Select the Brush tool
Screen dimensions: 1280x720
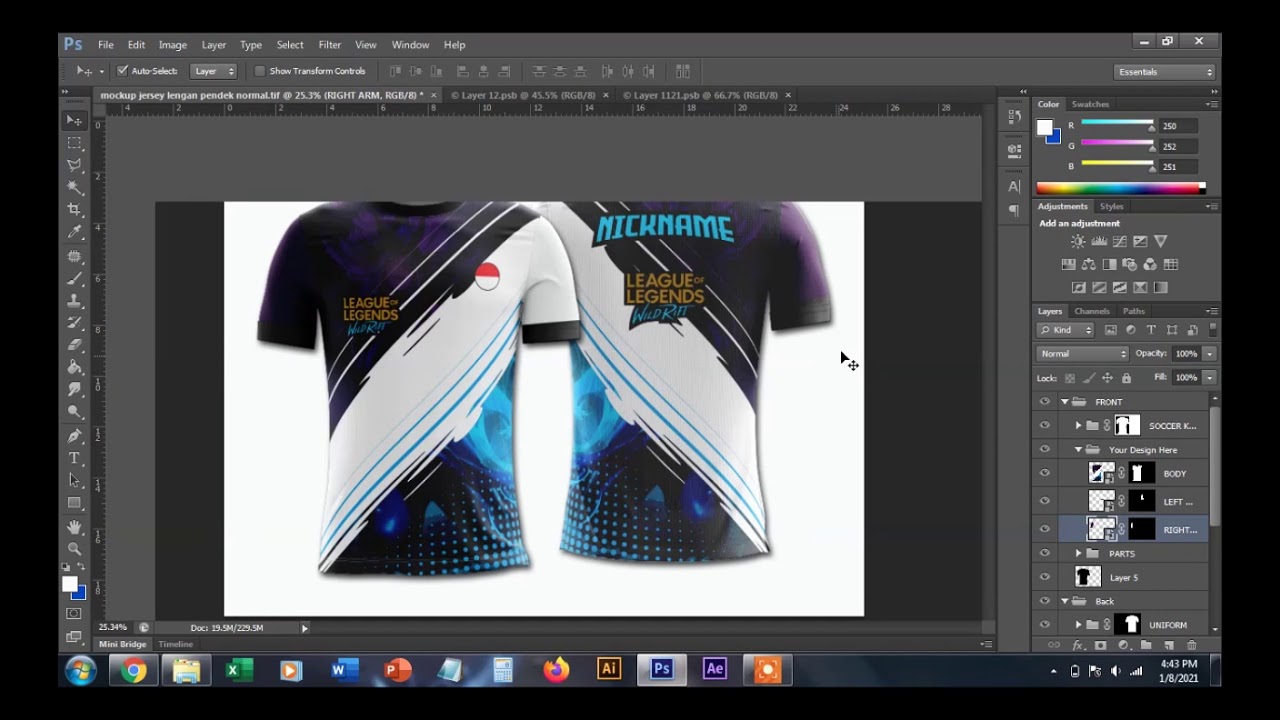tap(75, 279)
